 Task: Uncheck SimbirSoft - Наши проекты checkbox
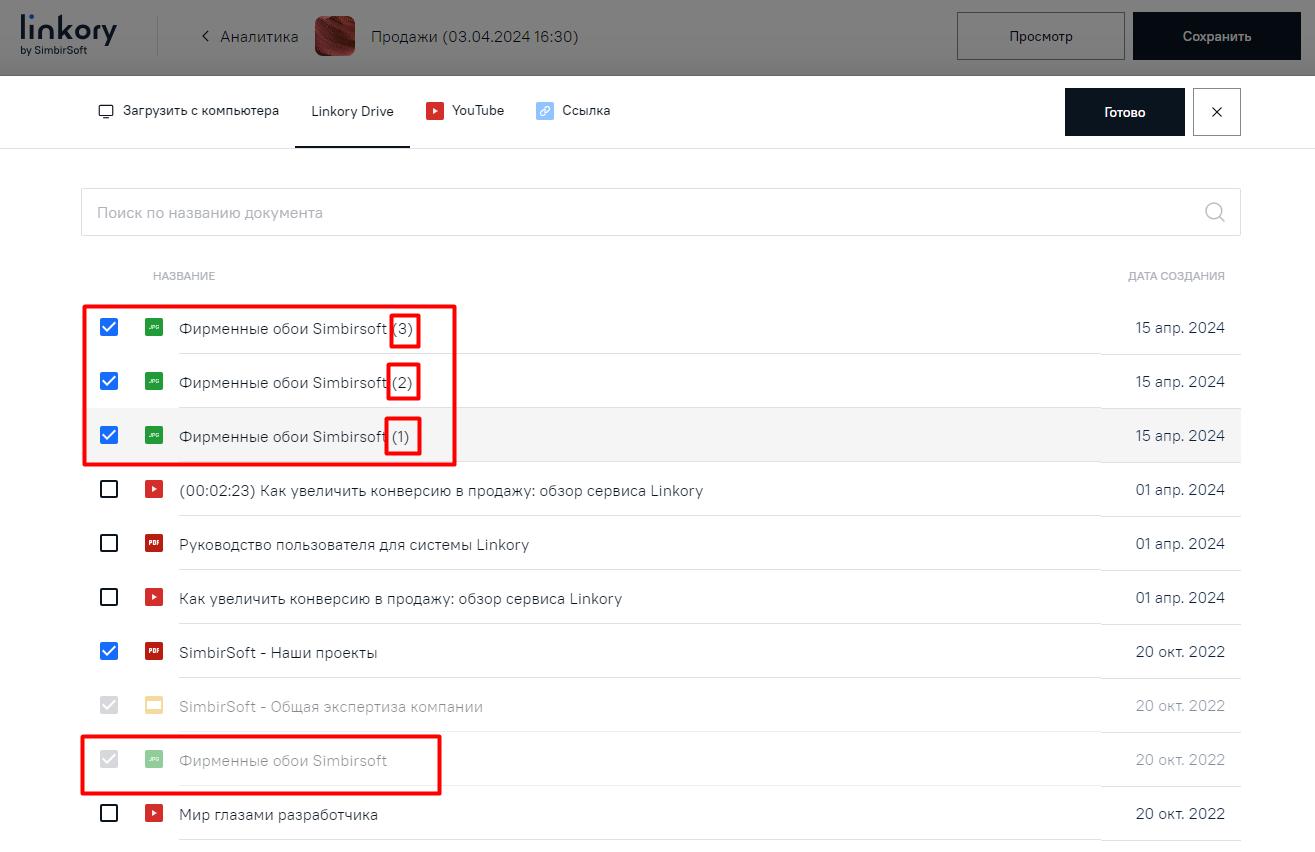tap(109, 651)
